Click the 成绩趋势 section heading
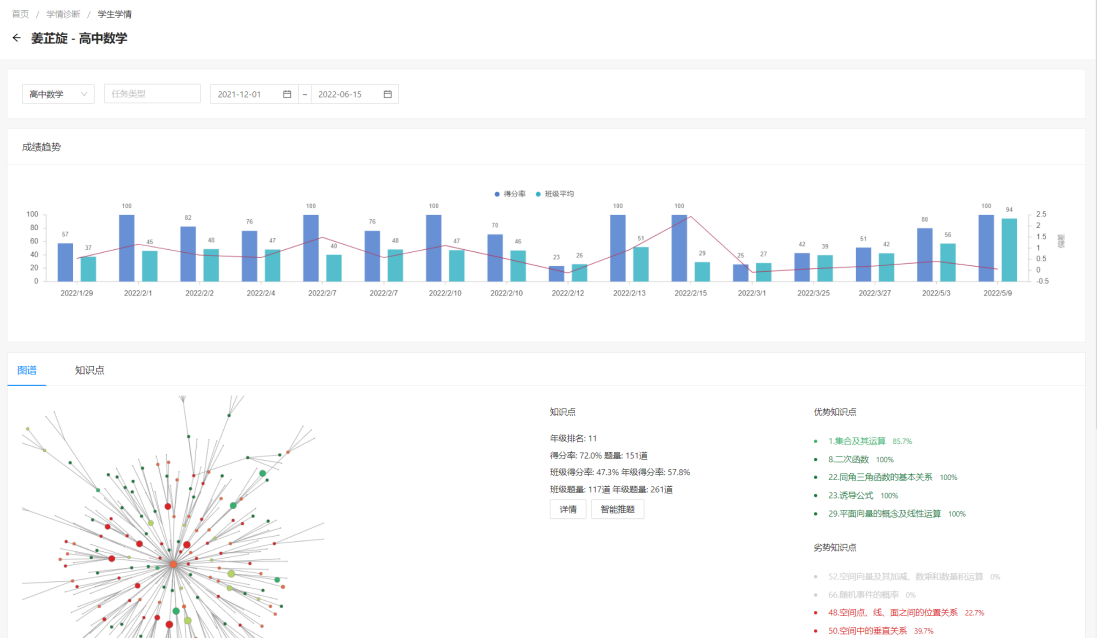The height and width of the screenshot is (638, 1097). tap(41, 147)
